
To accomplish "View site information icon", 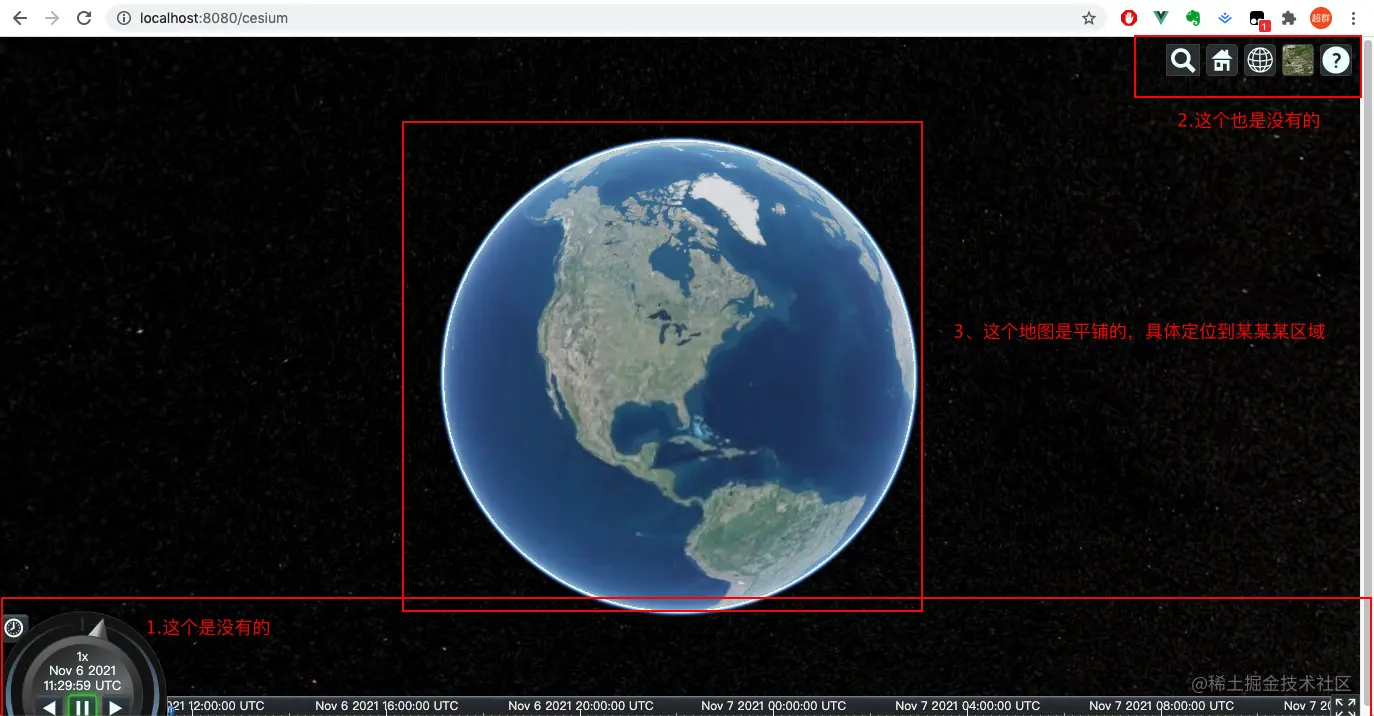I will pos(124,18).
